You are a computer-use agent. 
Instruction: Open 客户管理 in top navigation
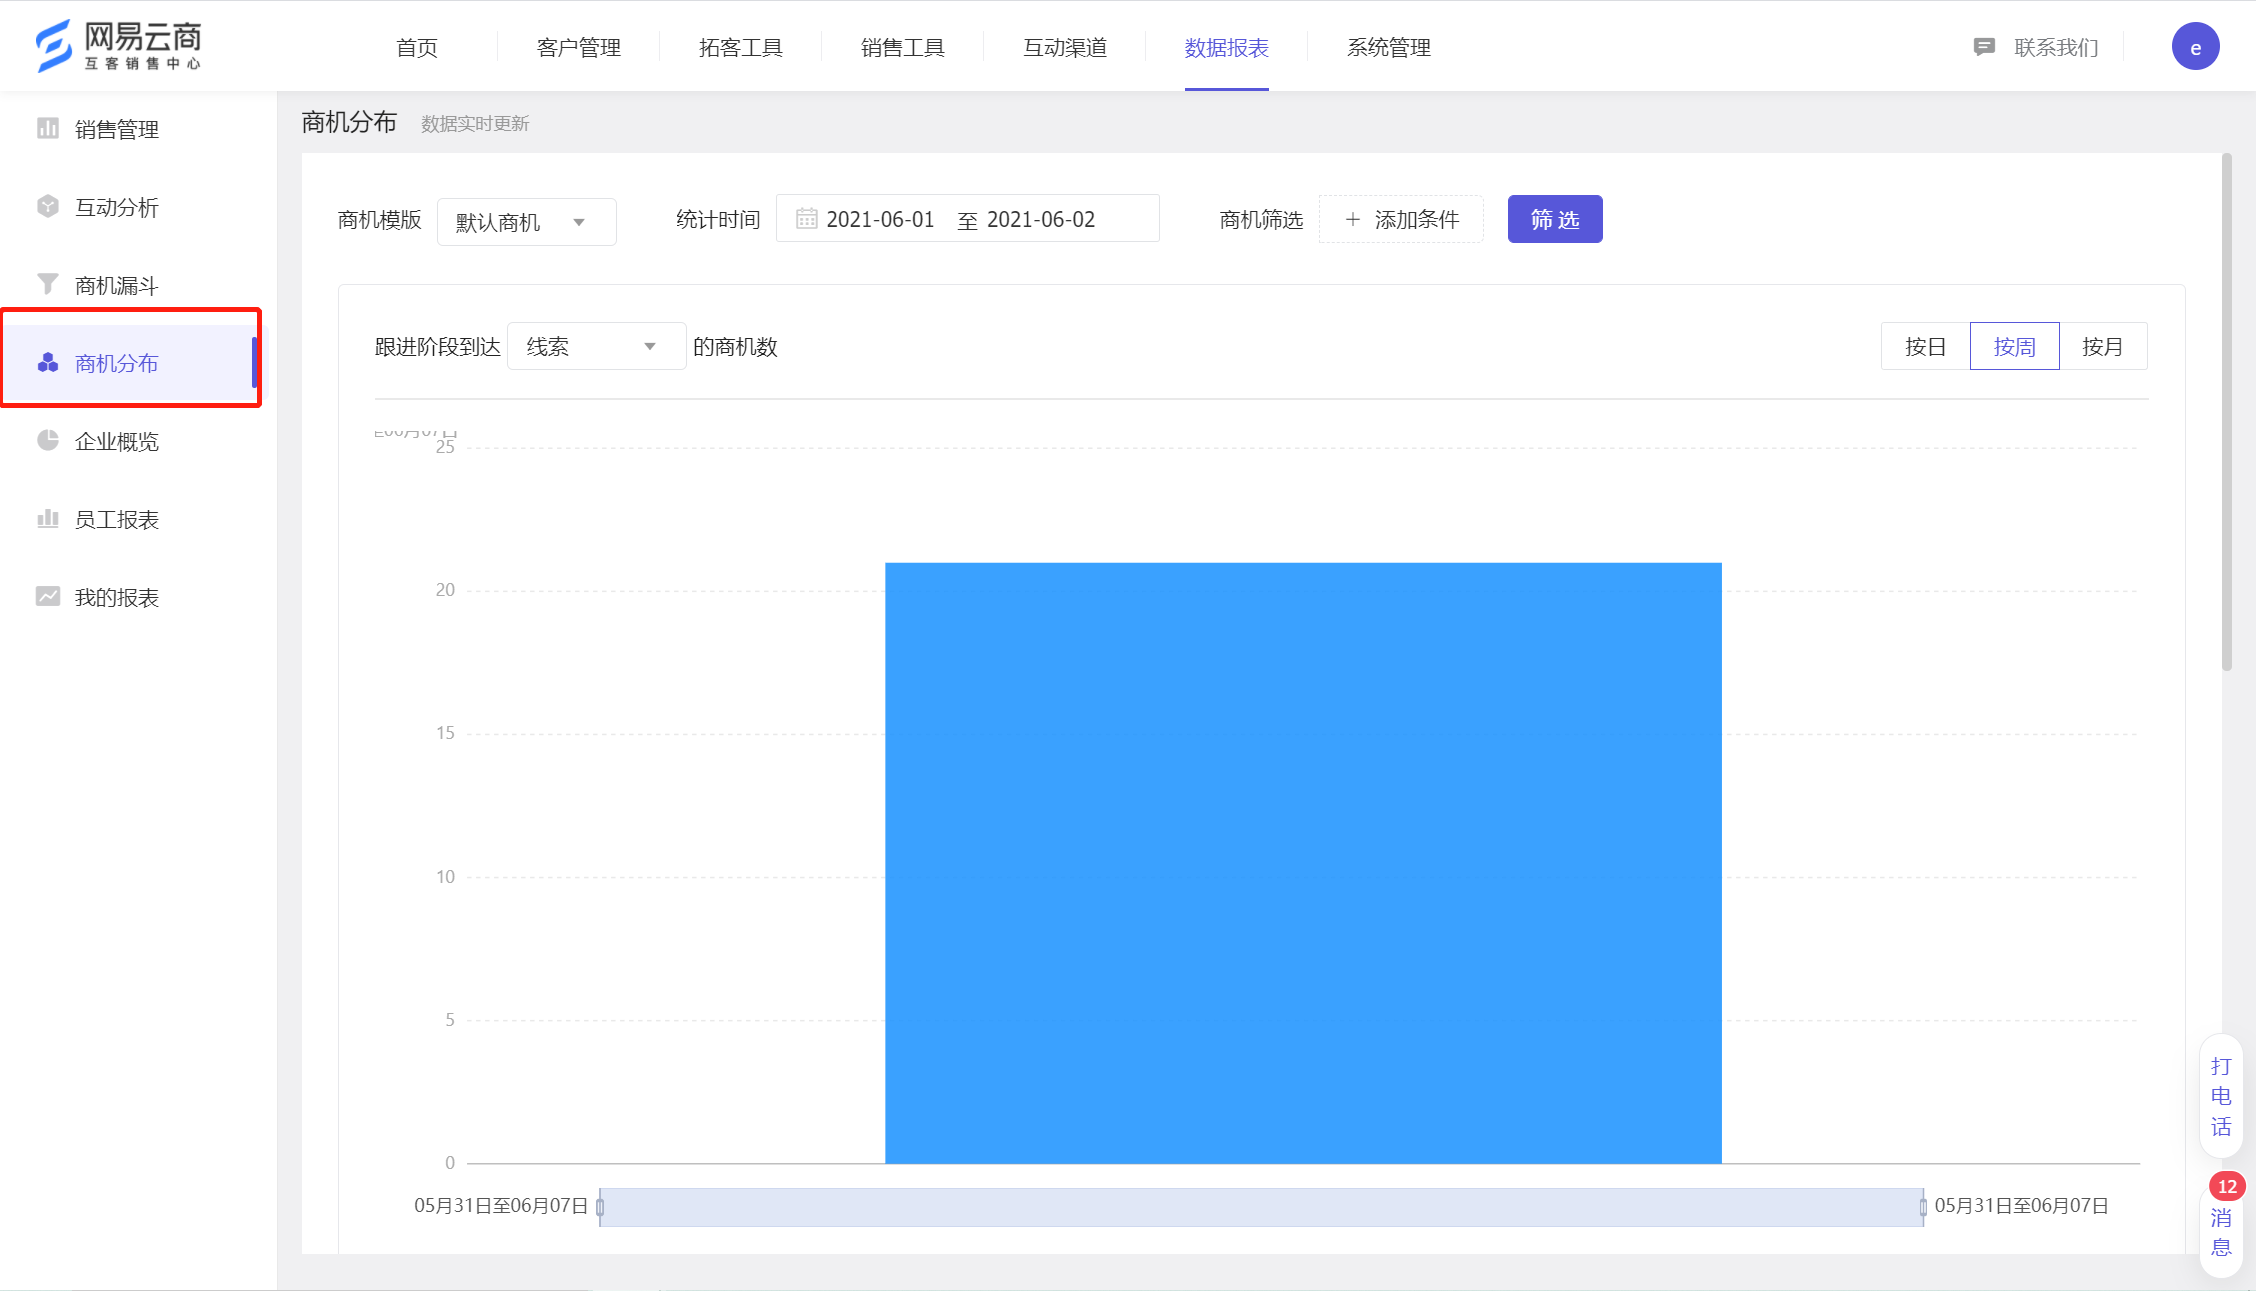tap(578, 47)
